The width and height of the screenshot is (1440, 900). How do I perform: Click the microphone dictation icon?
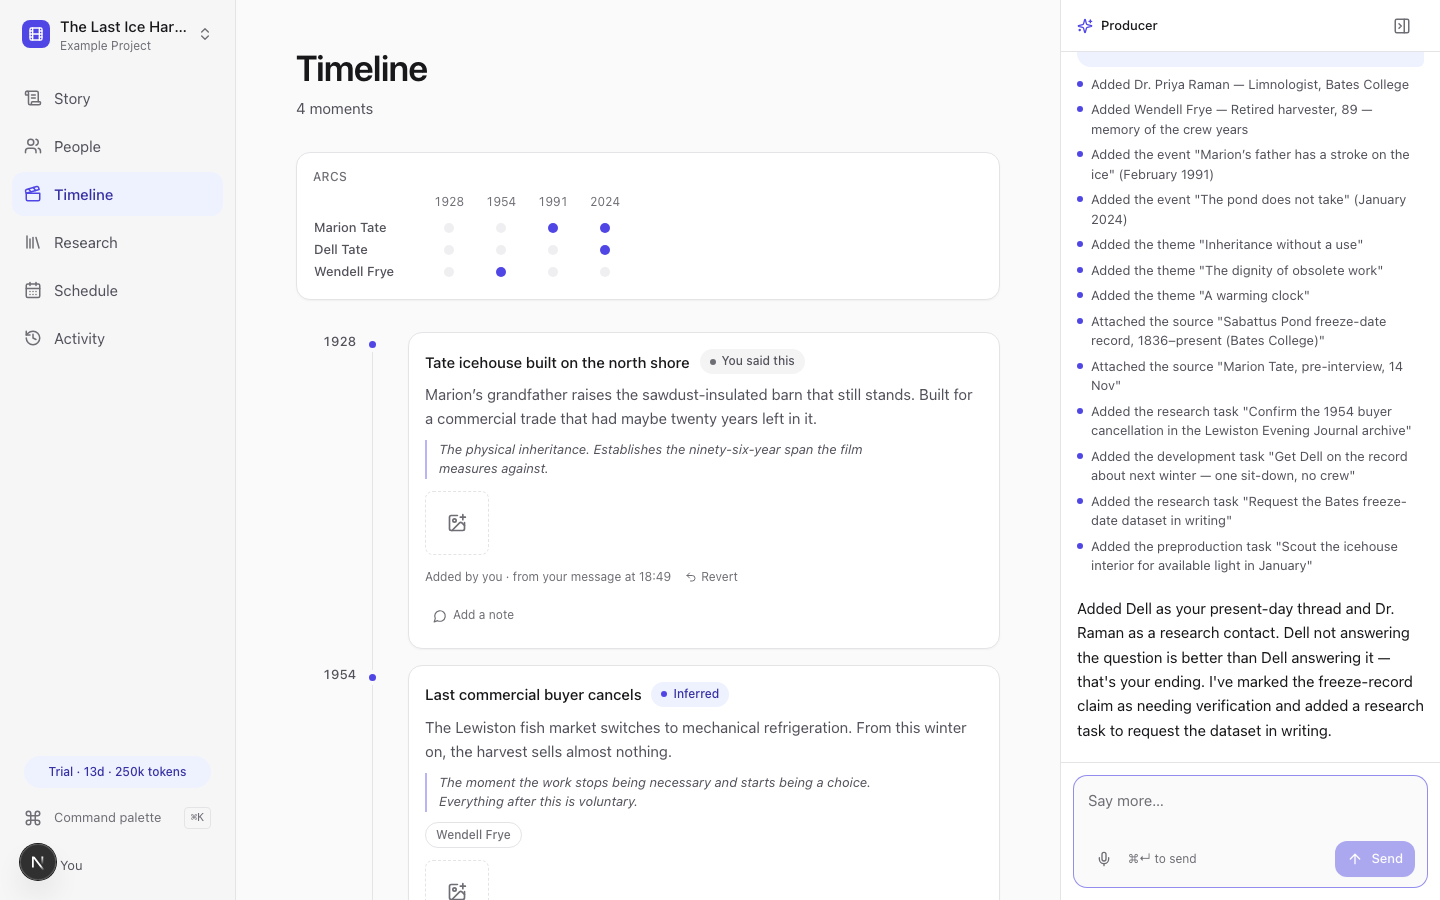click(1104, 859)
